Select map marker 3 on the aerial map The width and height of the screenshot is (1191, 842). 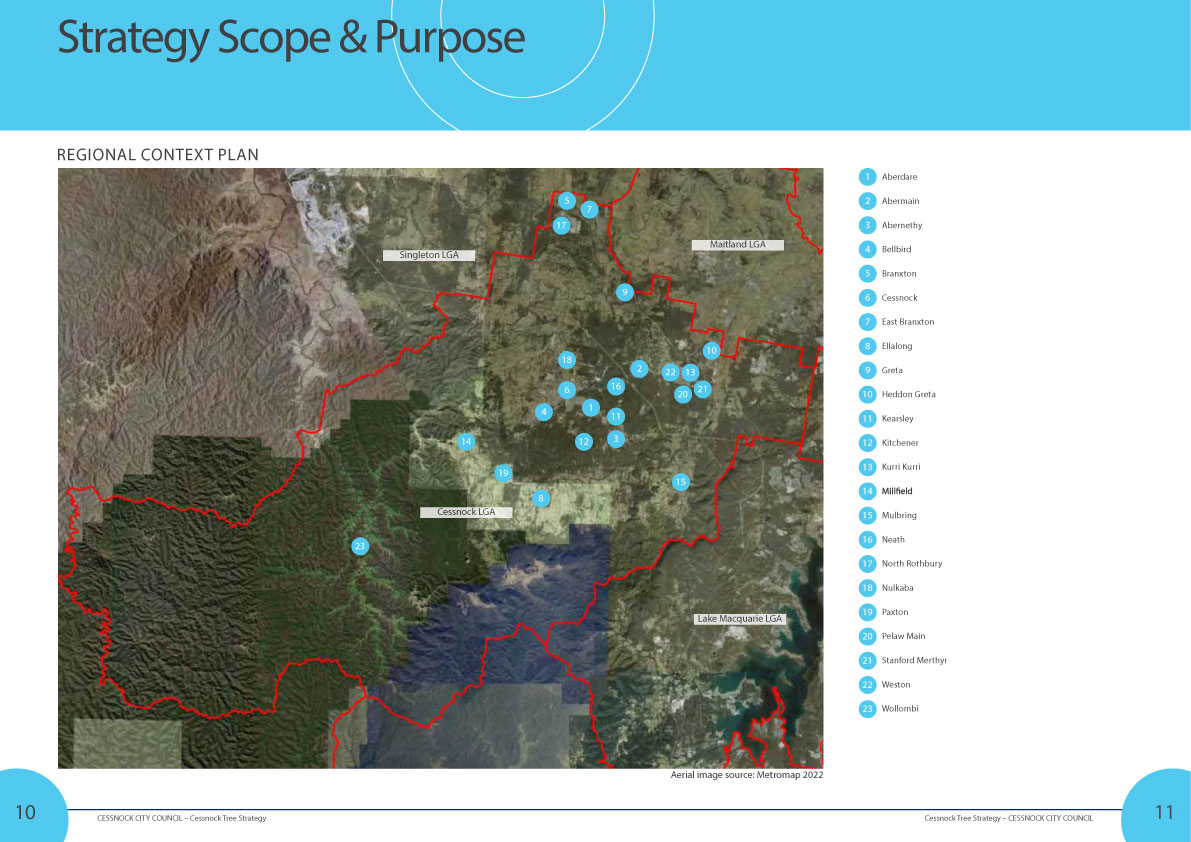coord(616,439)
